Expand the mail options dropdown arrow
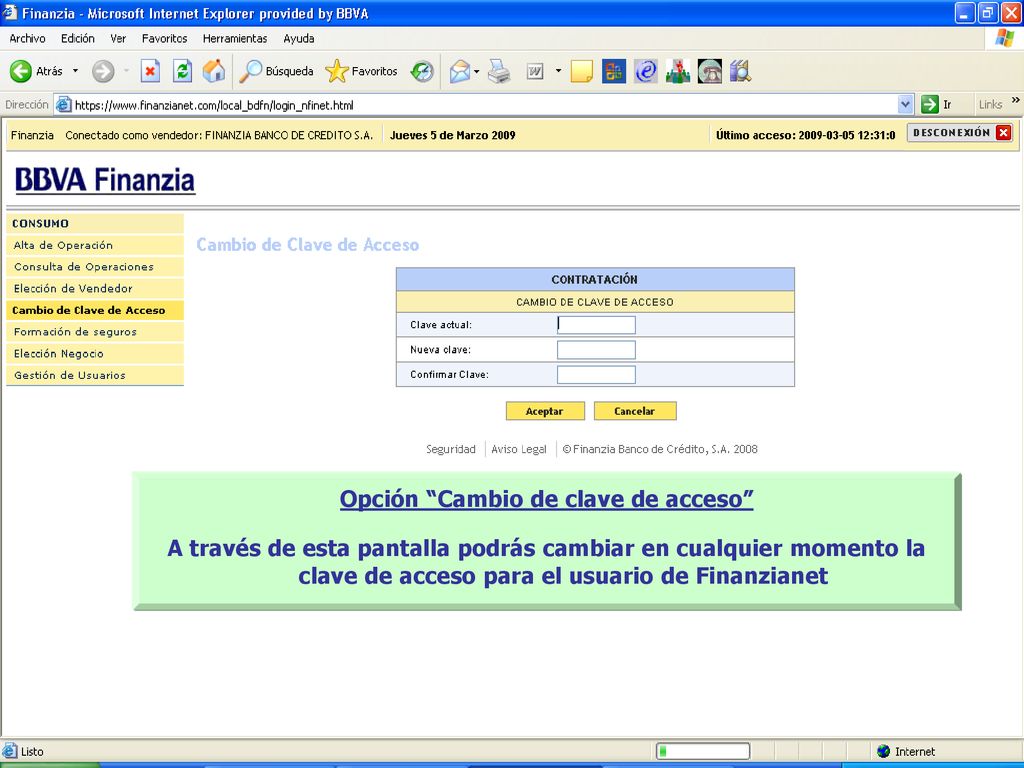 (477, 71)
